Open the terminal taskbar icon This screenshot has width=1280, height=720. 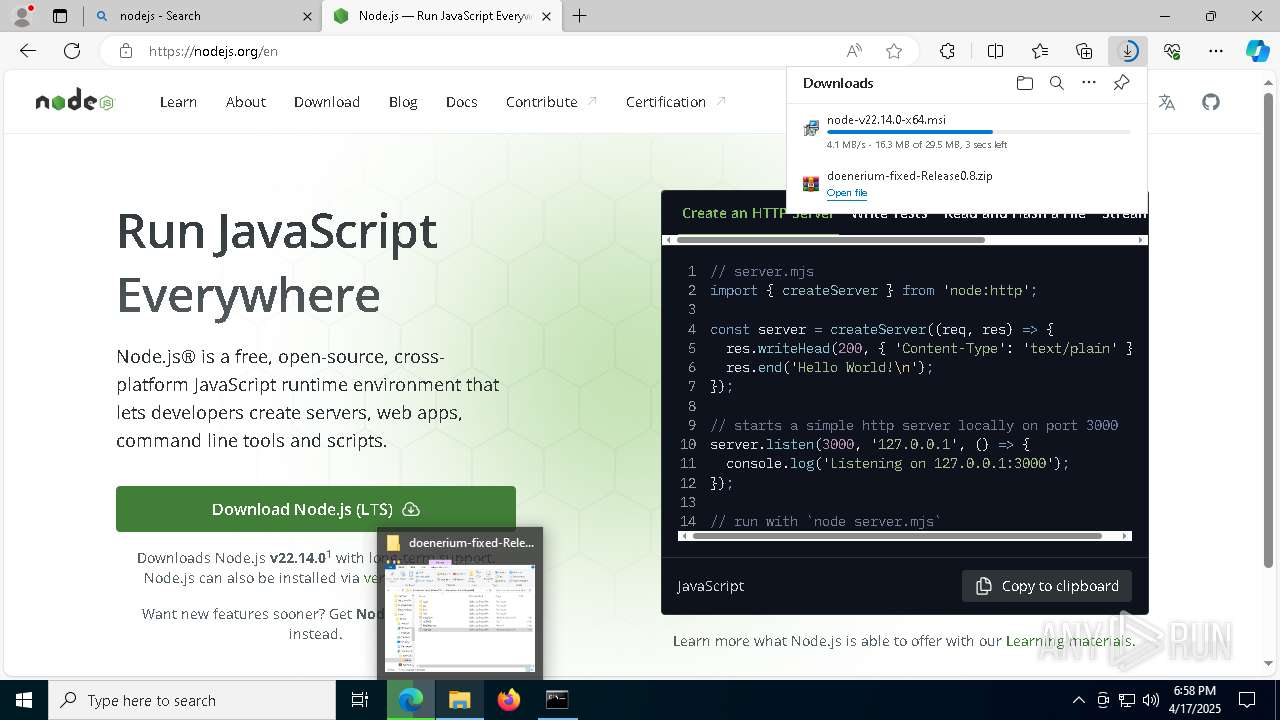click(x=557, y=700)
